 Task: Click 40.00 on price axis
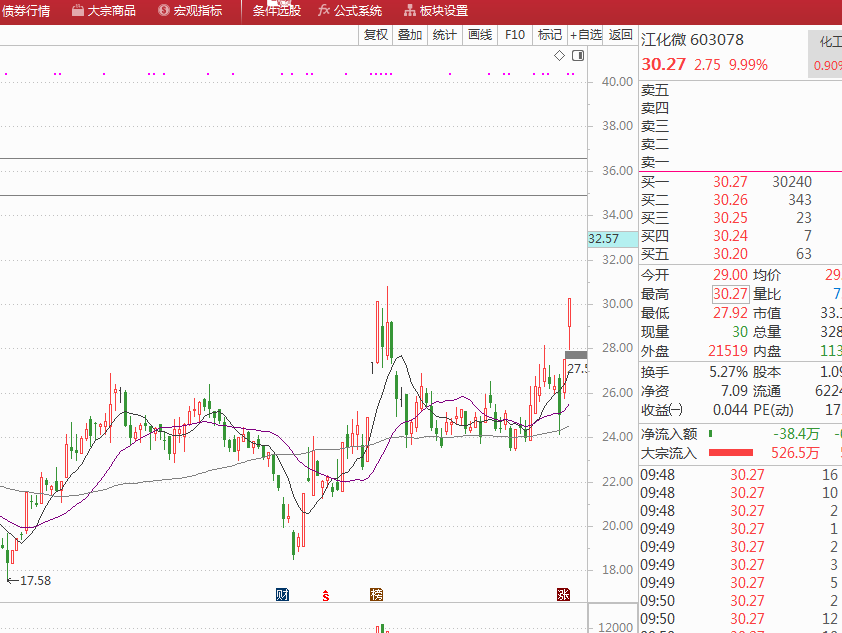coord(617,82)
